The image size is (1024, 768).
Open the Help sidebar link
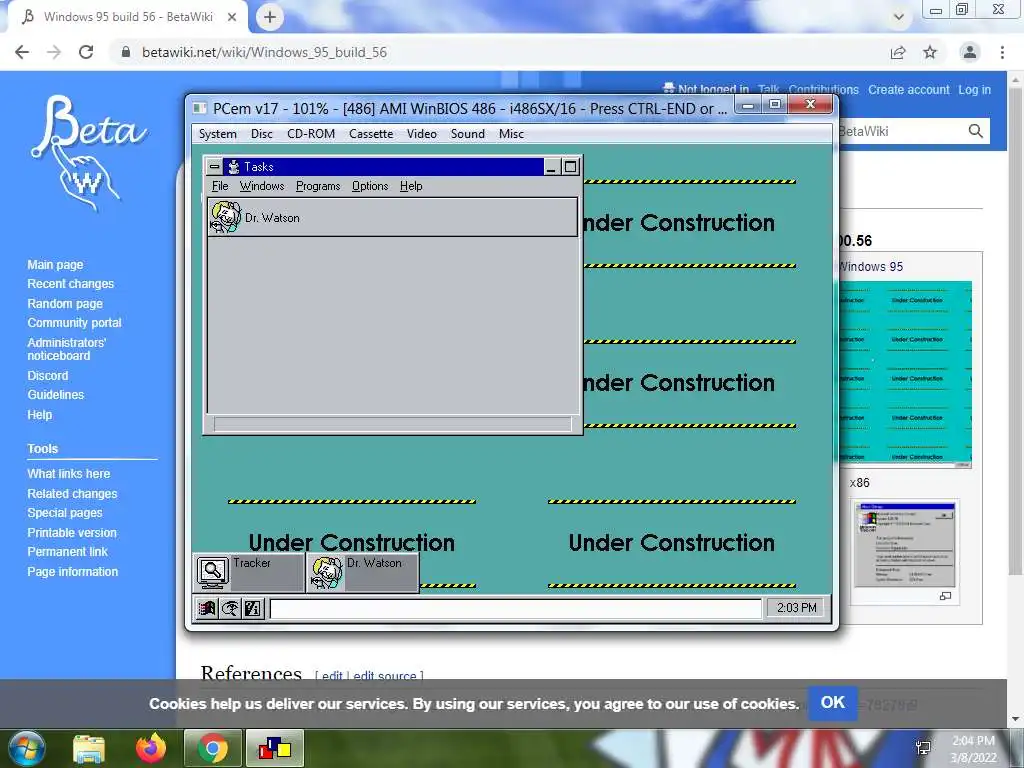point(39,415)
